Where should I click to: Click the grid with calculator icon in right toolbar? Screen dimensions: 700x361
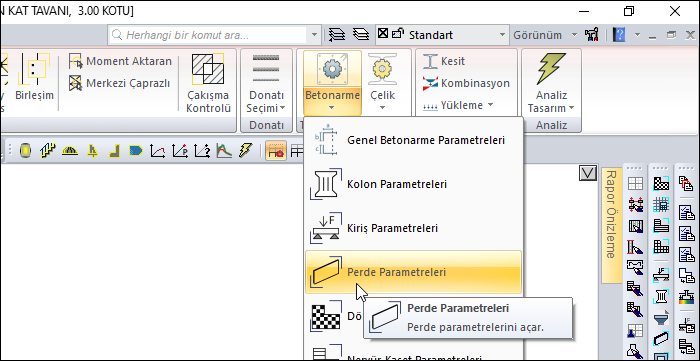[661, 204]
